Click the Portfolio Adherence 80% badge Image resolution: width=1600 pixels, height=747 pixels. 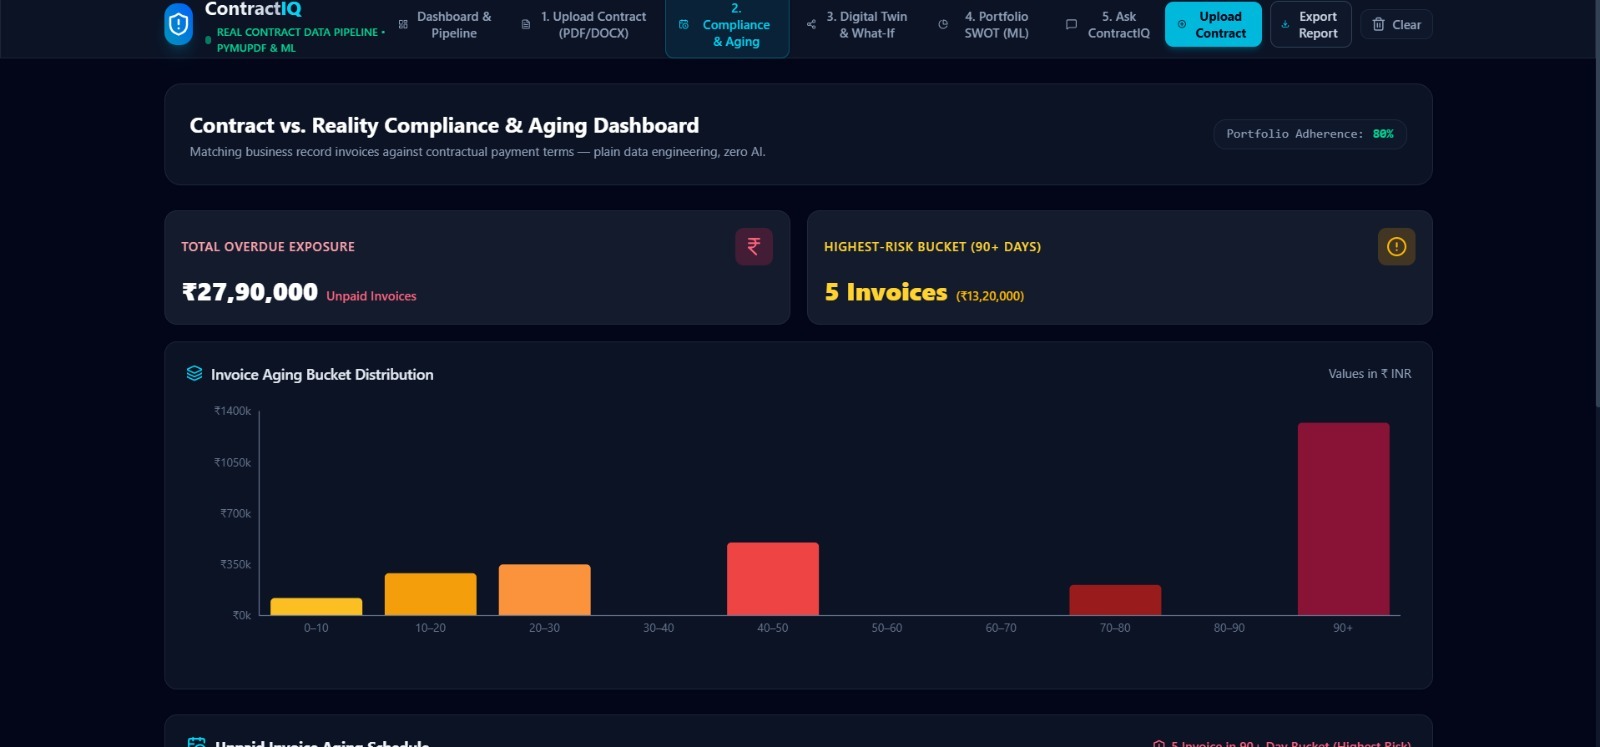(1310, 134)
